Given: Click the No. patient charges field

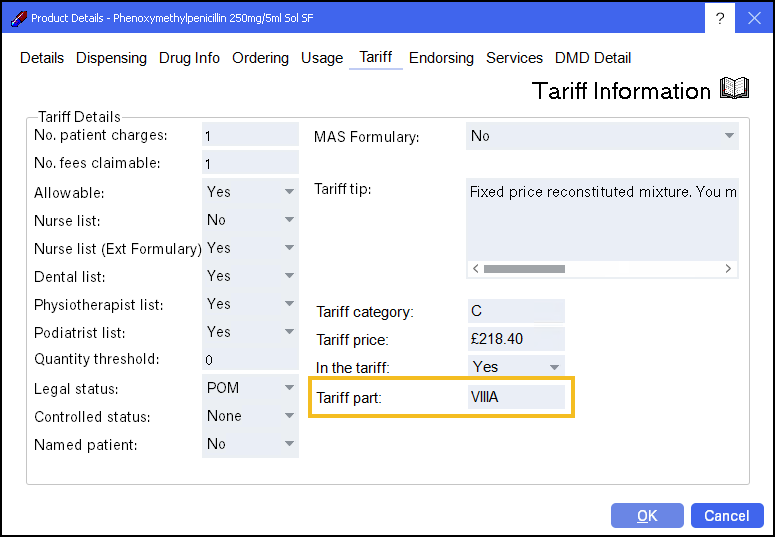Looking at the screenshot, I should pos(250,136).
